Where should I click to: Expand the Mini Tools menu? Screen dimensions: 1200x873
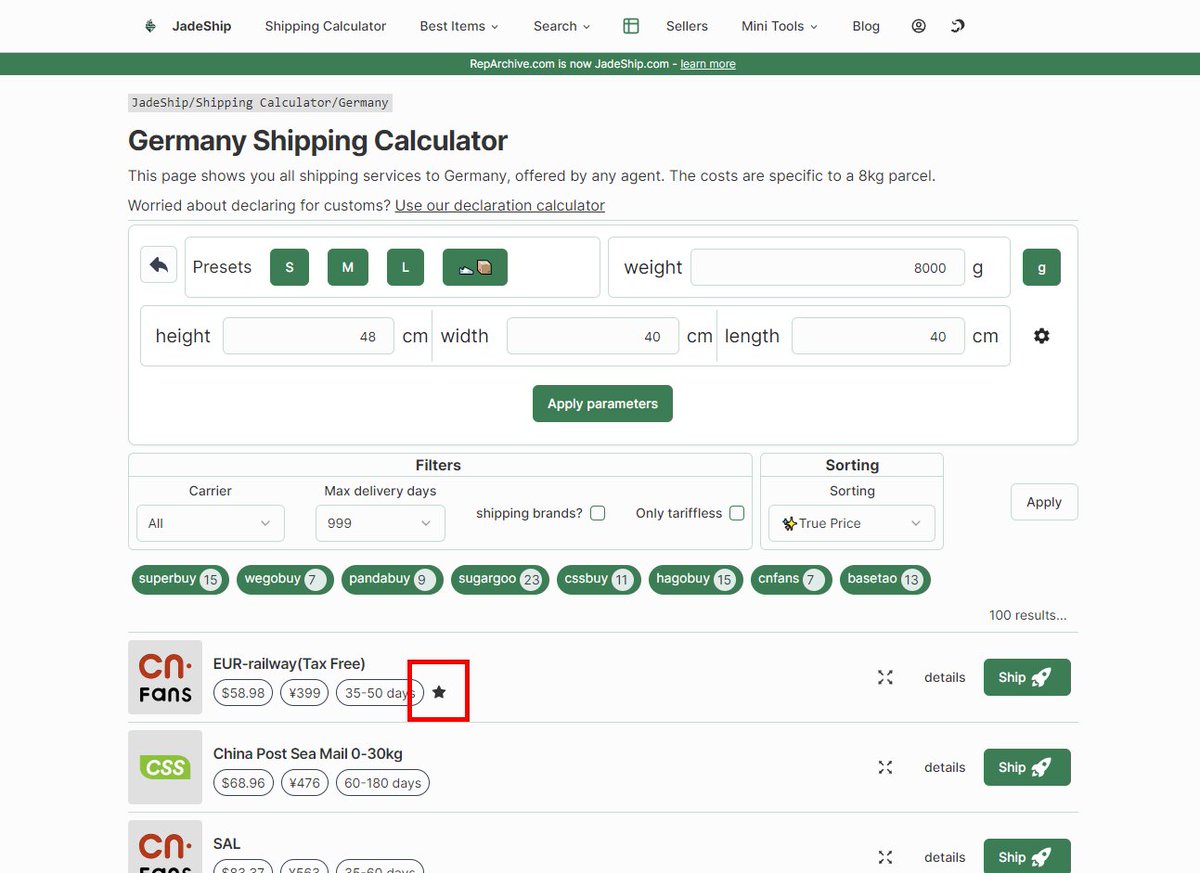click(x=779, y=26)
